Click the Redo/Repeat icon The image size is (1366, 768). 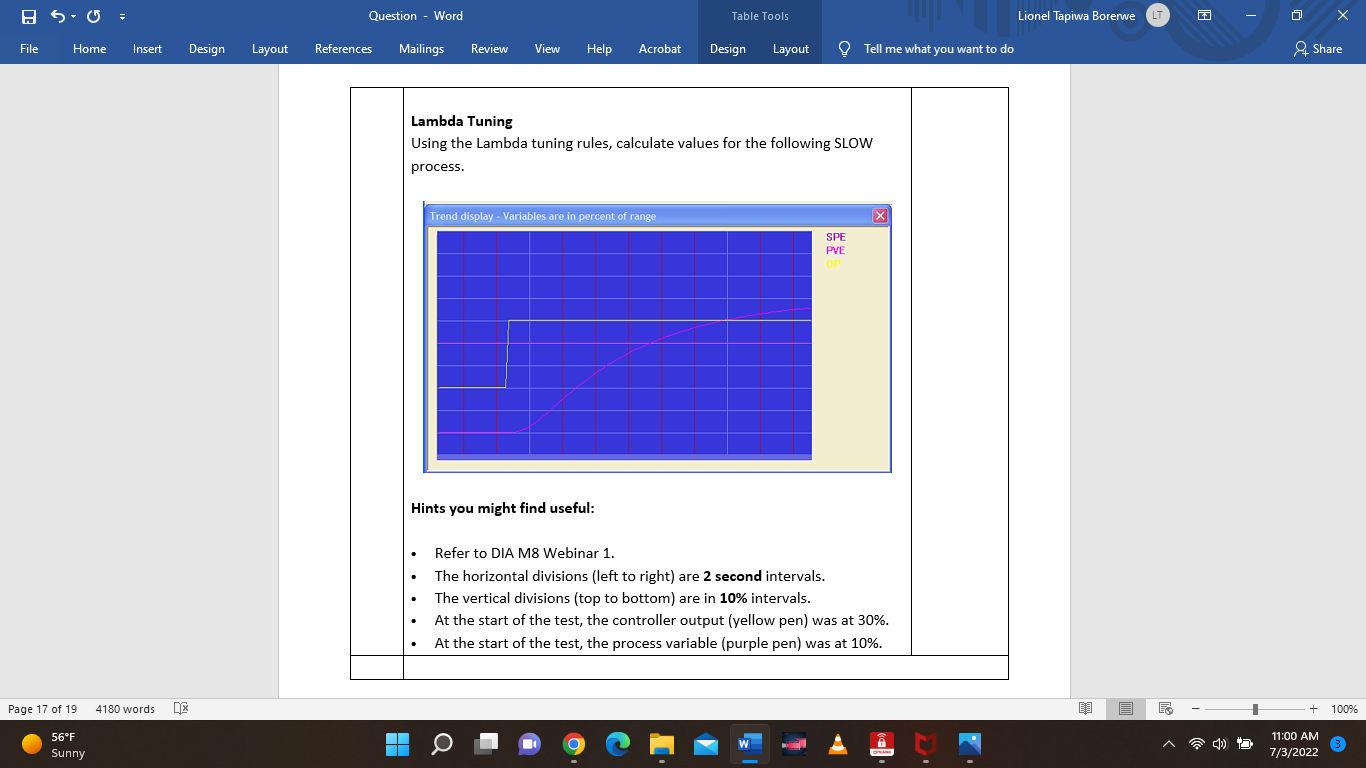tap(94, 16)
